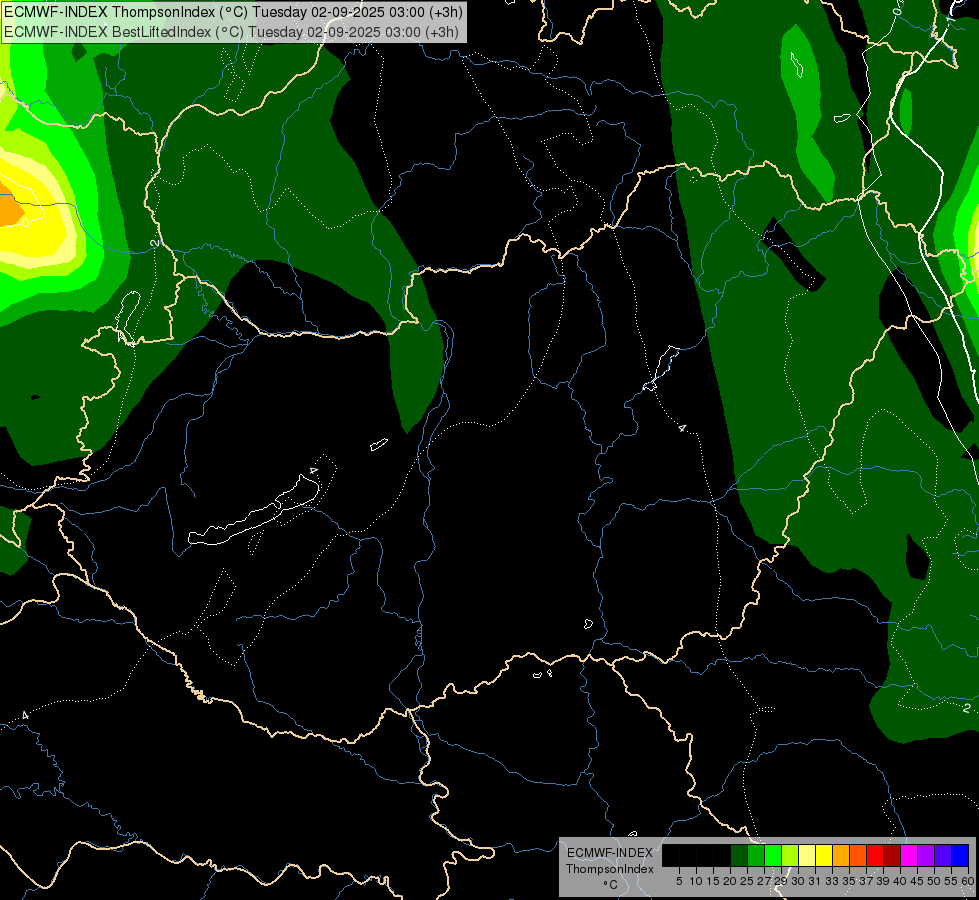The height and width of the screenshot is (900, 979).
Task: Click the legend tick value 25
Action: pyautogui.click(x=747, y=881)
